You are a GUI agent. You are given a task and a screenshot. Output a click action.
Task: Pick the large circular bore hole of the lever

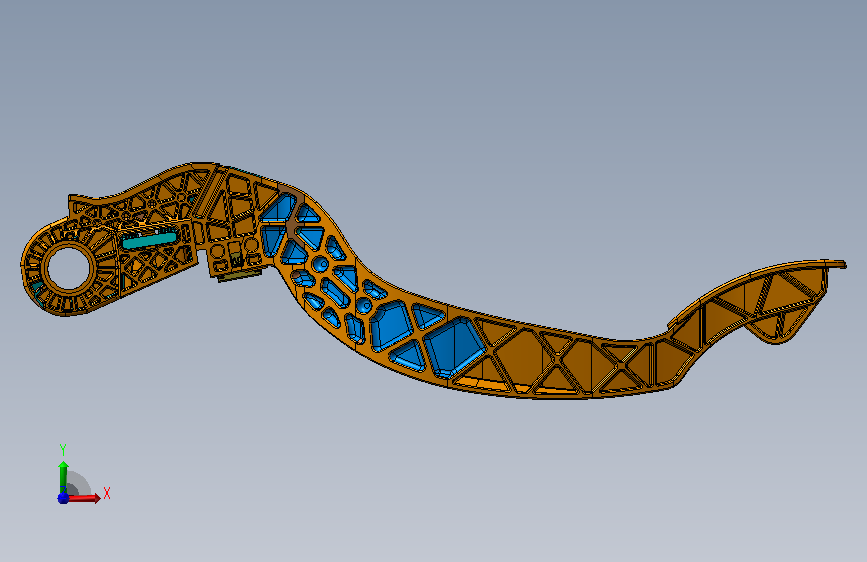click(x=69, y=268)
